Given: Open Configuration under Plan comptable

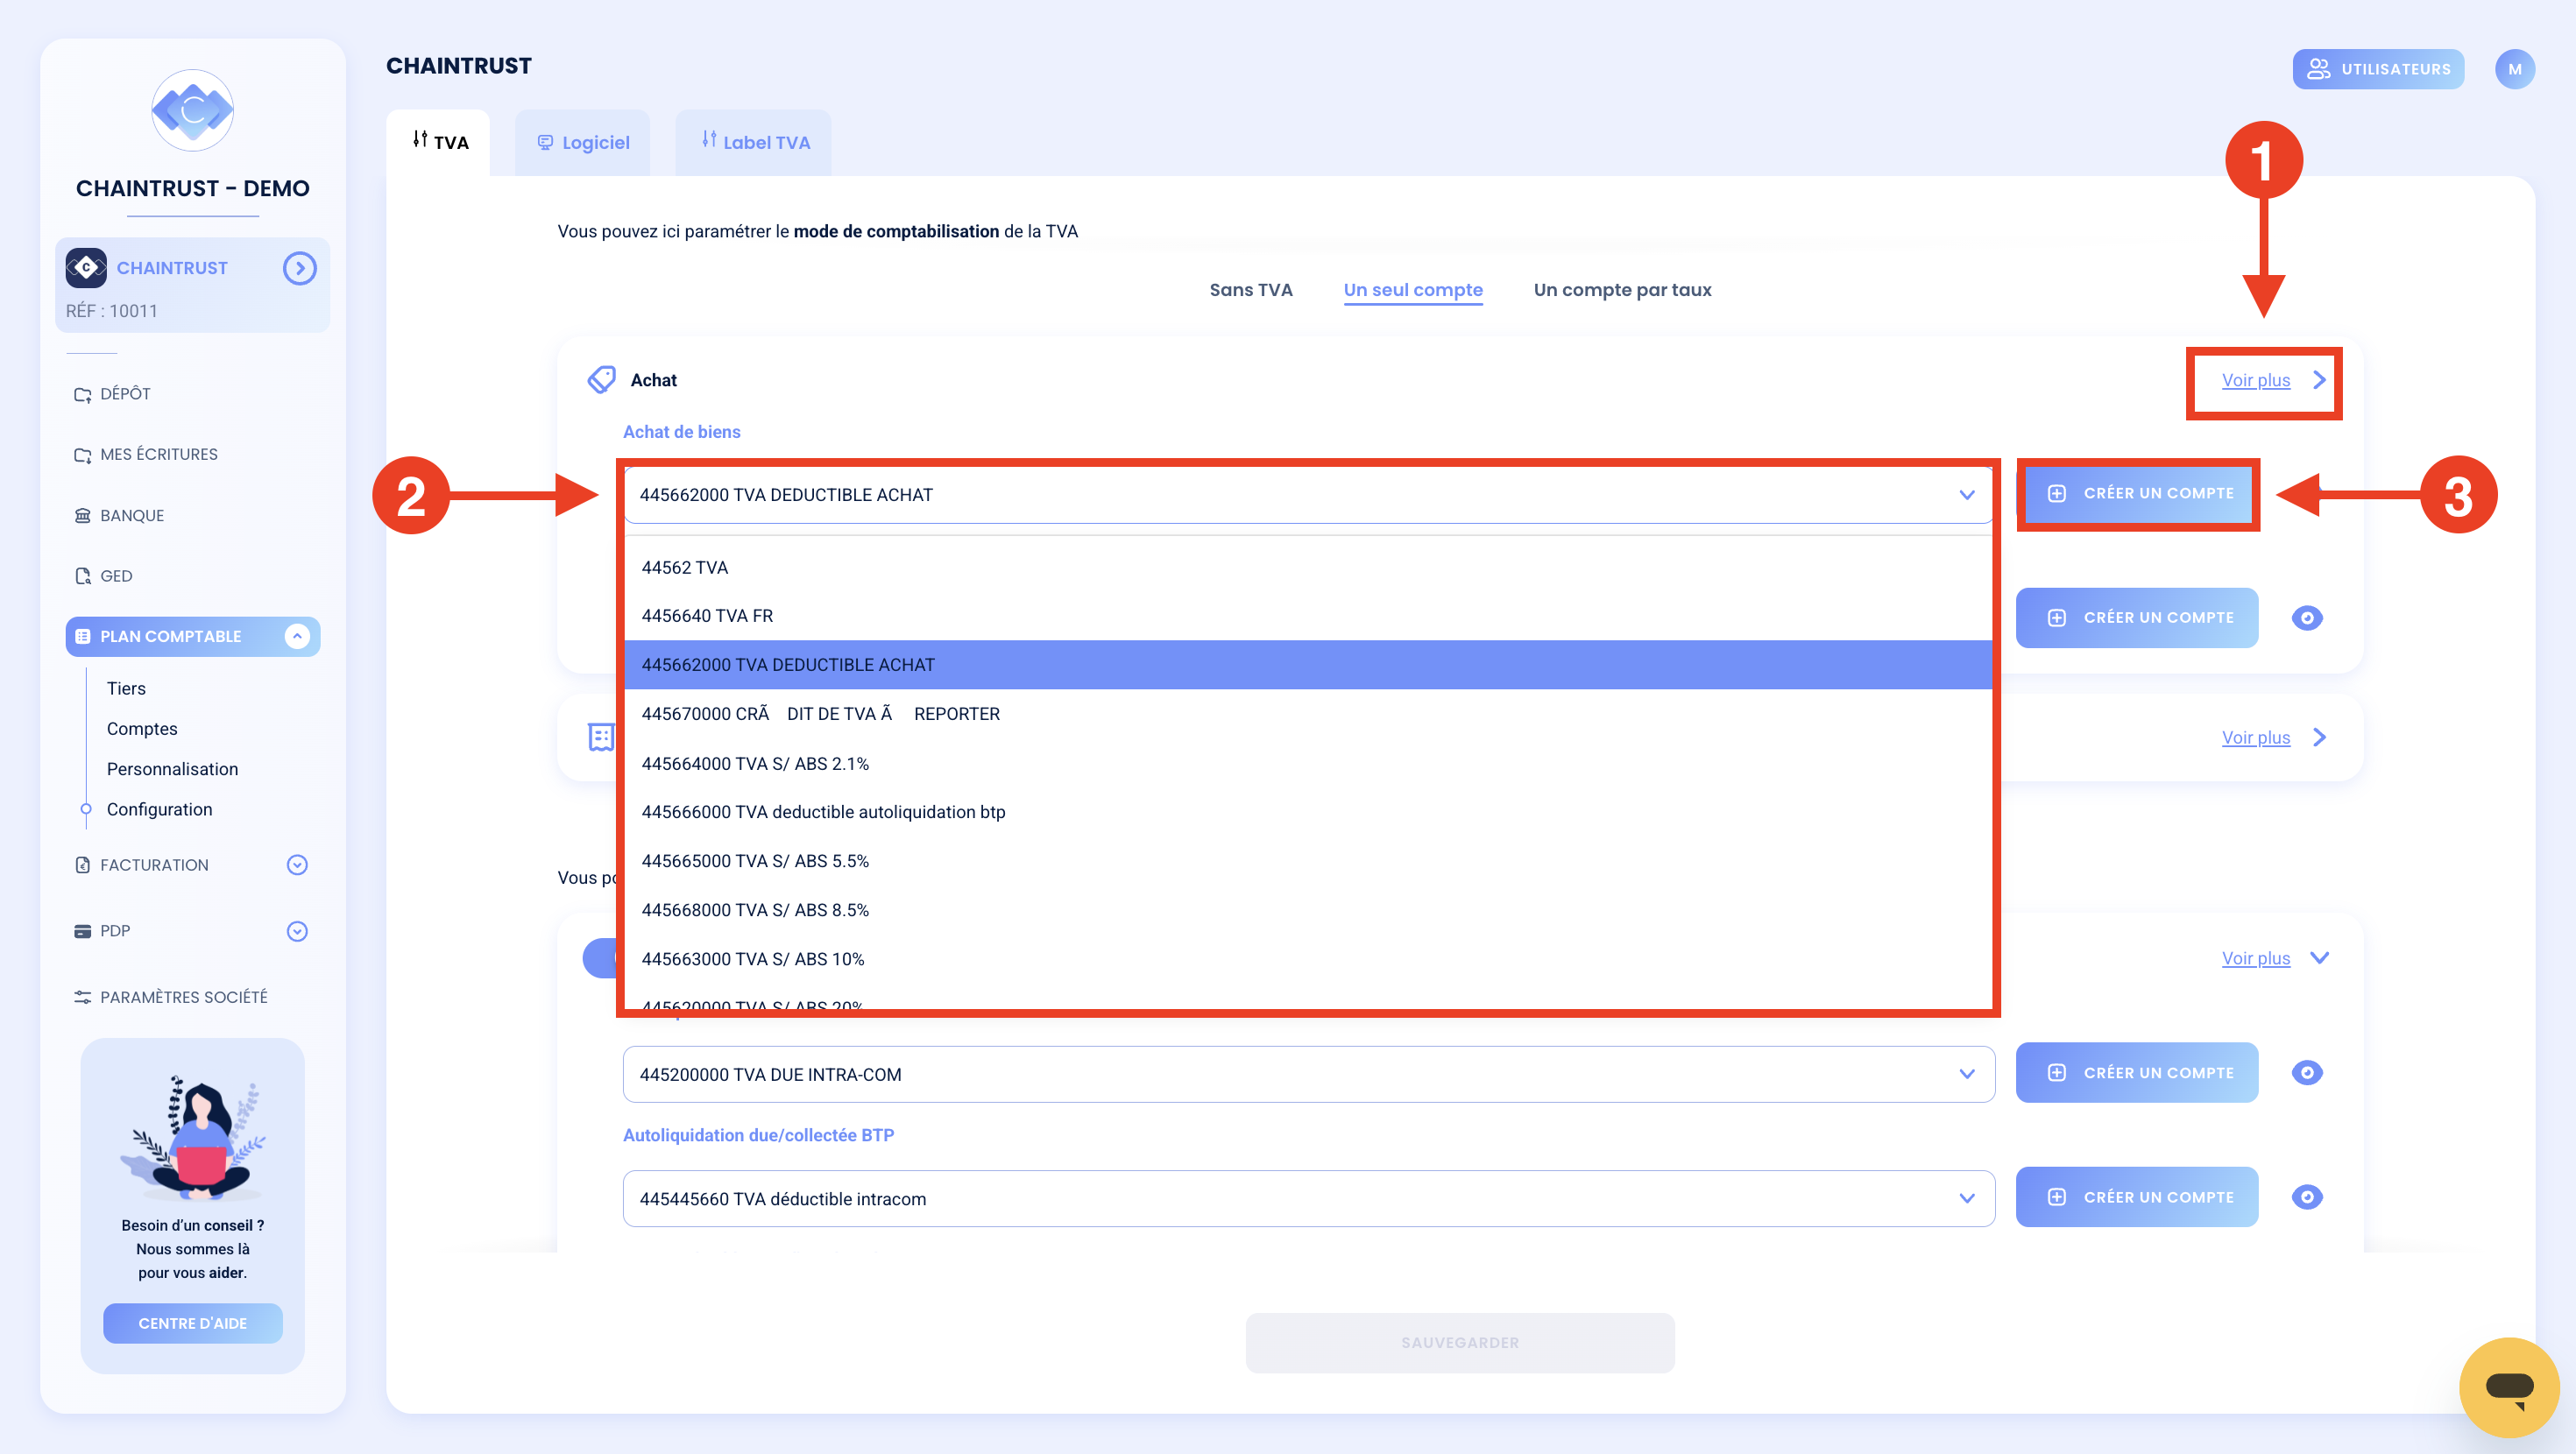Looking at the screenshot, I should coord(159,809).
